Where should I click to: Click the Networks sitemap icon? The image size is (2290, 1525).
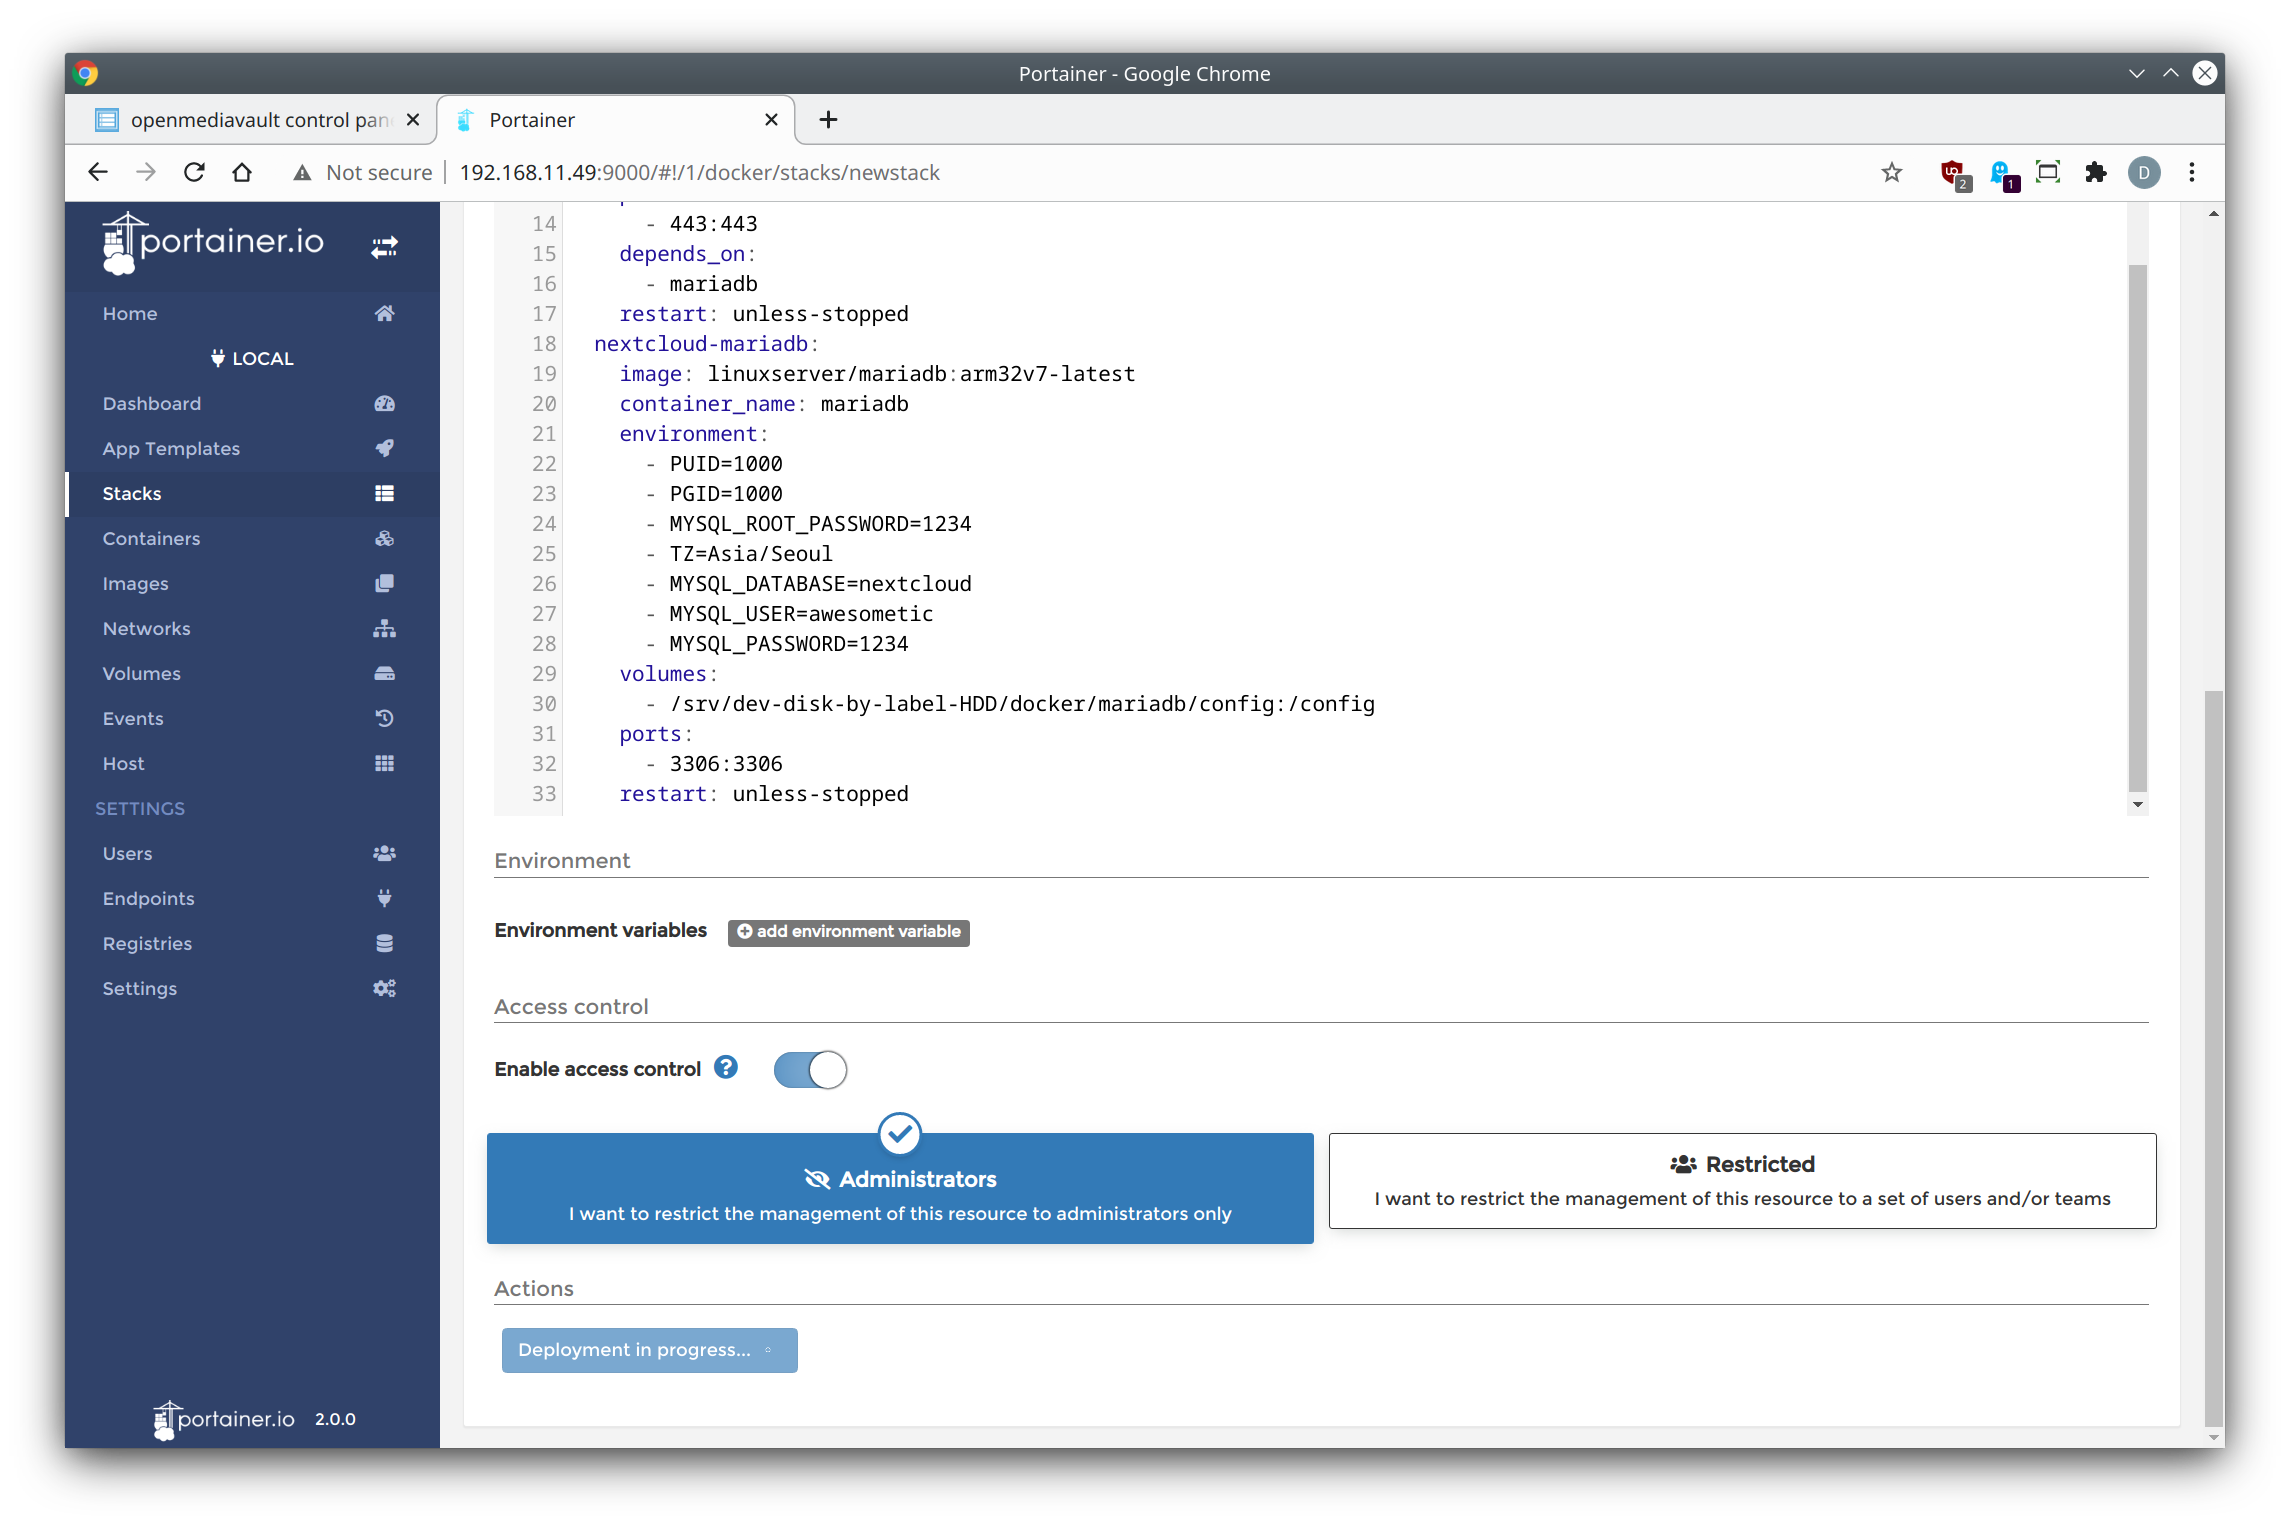click(384, 629)
